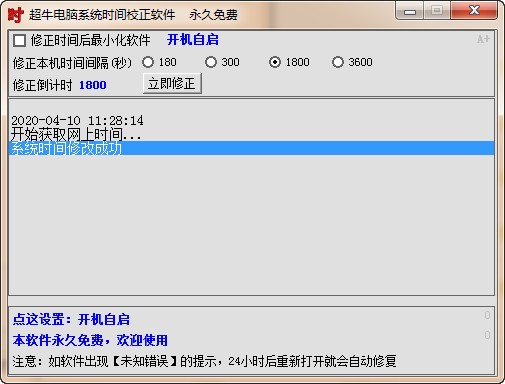The height and width of the screenshot is (384, 505).
Task: Close the time correction software window
Action: (x=474, y=11)
